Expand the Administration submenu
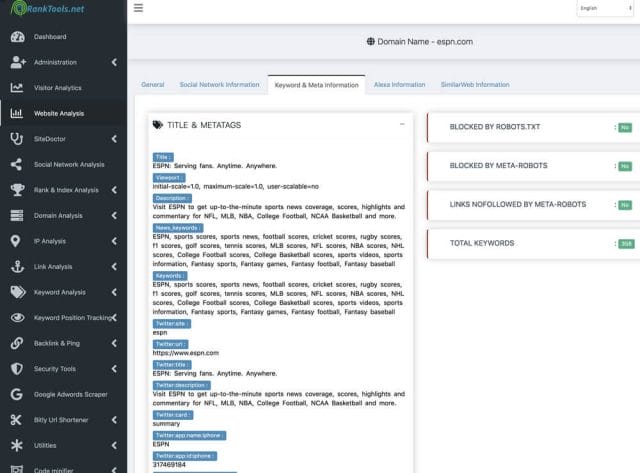The height and width of the screenshot is (473, 640). (114, 62)
